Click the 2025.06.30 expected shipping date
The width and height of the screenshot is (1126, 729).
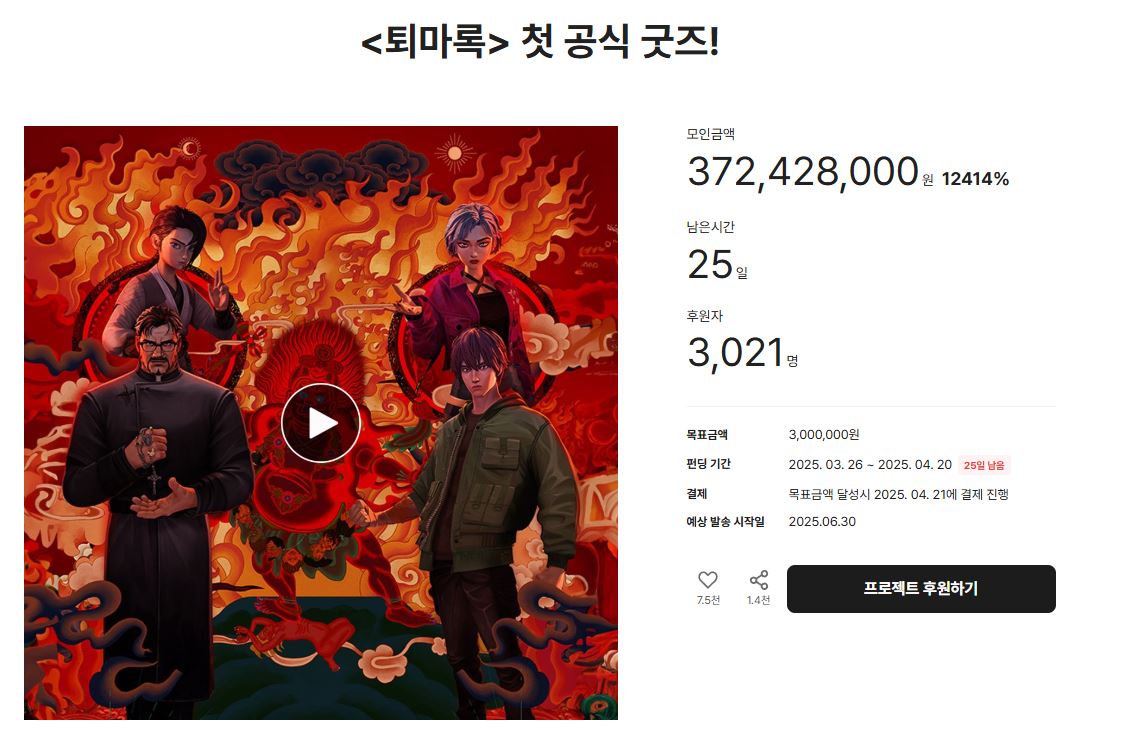coord(822,521)
